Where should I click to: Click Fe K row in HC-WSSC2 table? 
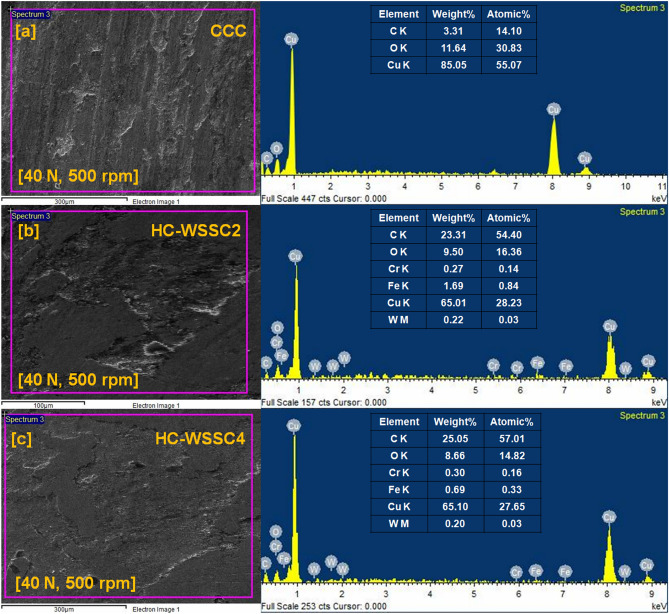(x=454, y=286)
